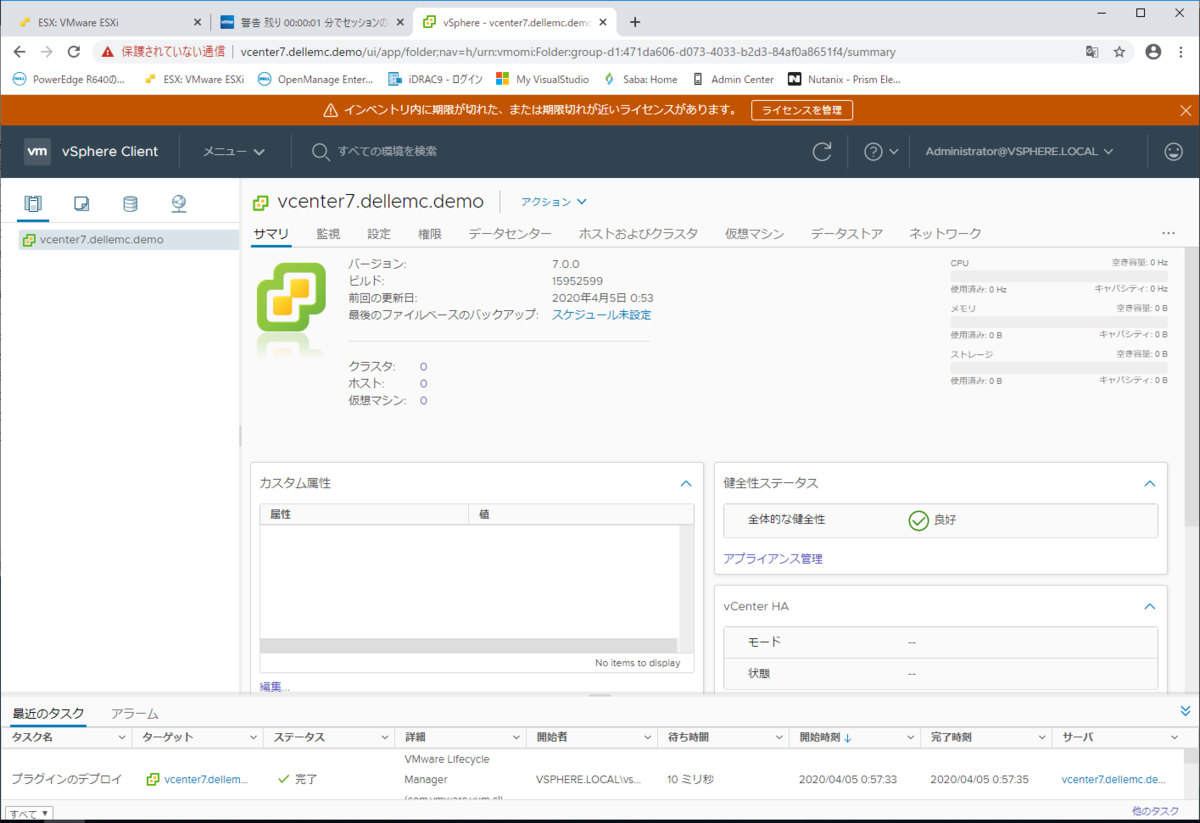The height and width of the screenshot is (823, 1200).
Task: Switch to the 仮想マシン tab
Action: (754, 233)
